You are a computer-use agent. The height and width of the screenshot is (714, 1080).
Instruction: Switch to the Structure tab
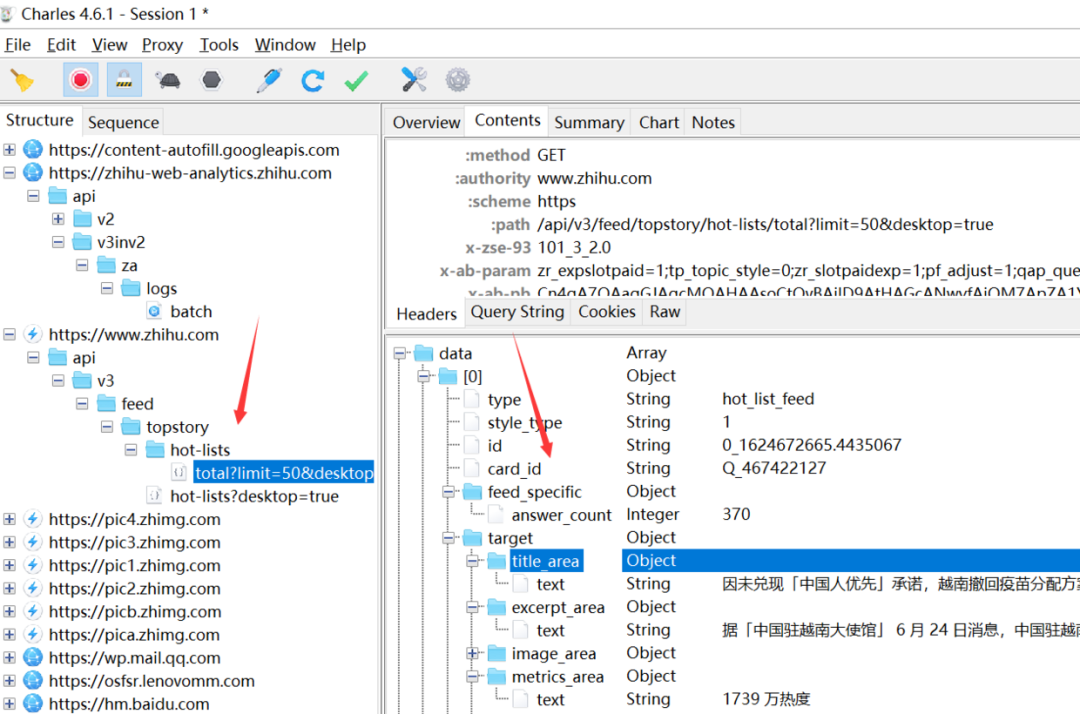[x=40, y=120]
